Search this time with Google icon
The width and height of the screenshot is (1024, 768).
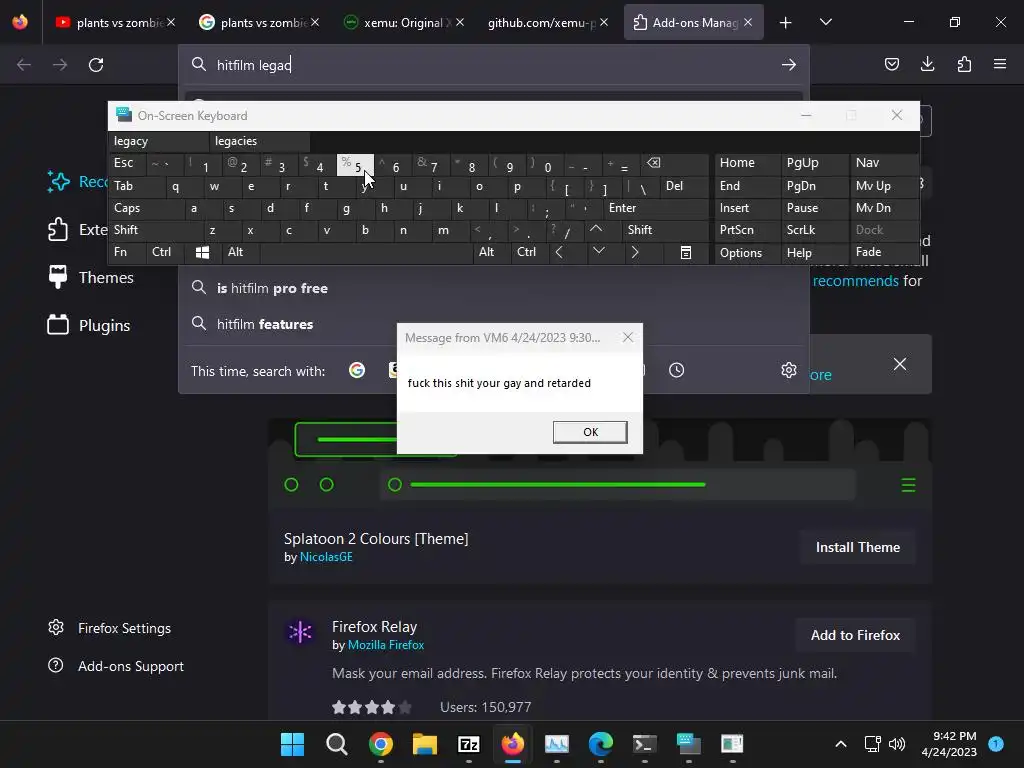(x=357, y=370)
